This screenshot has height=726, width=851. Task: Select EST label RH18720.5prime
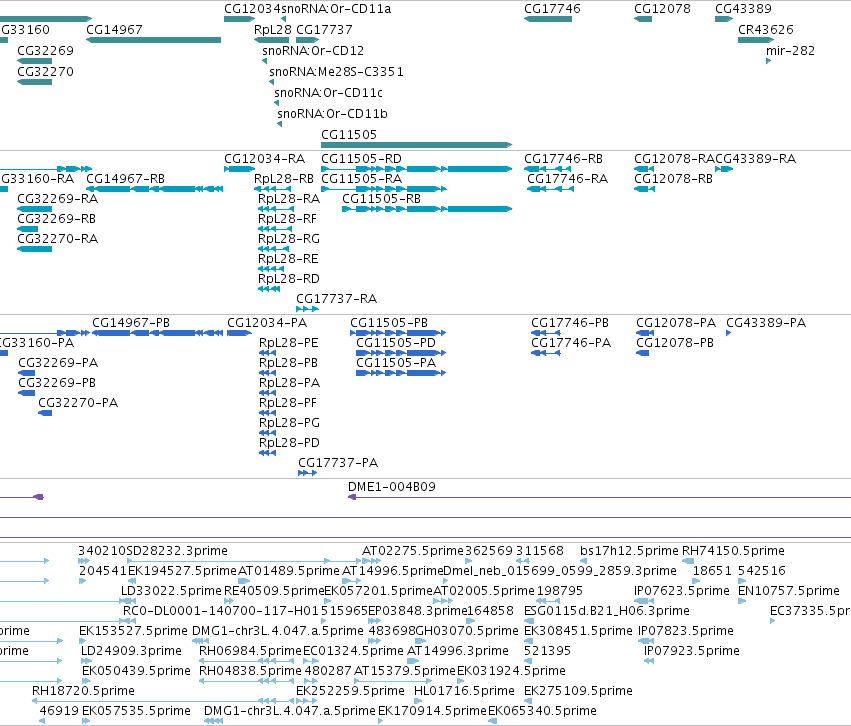tap(84, 691)
